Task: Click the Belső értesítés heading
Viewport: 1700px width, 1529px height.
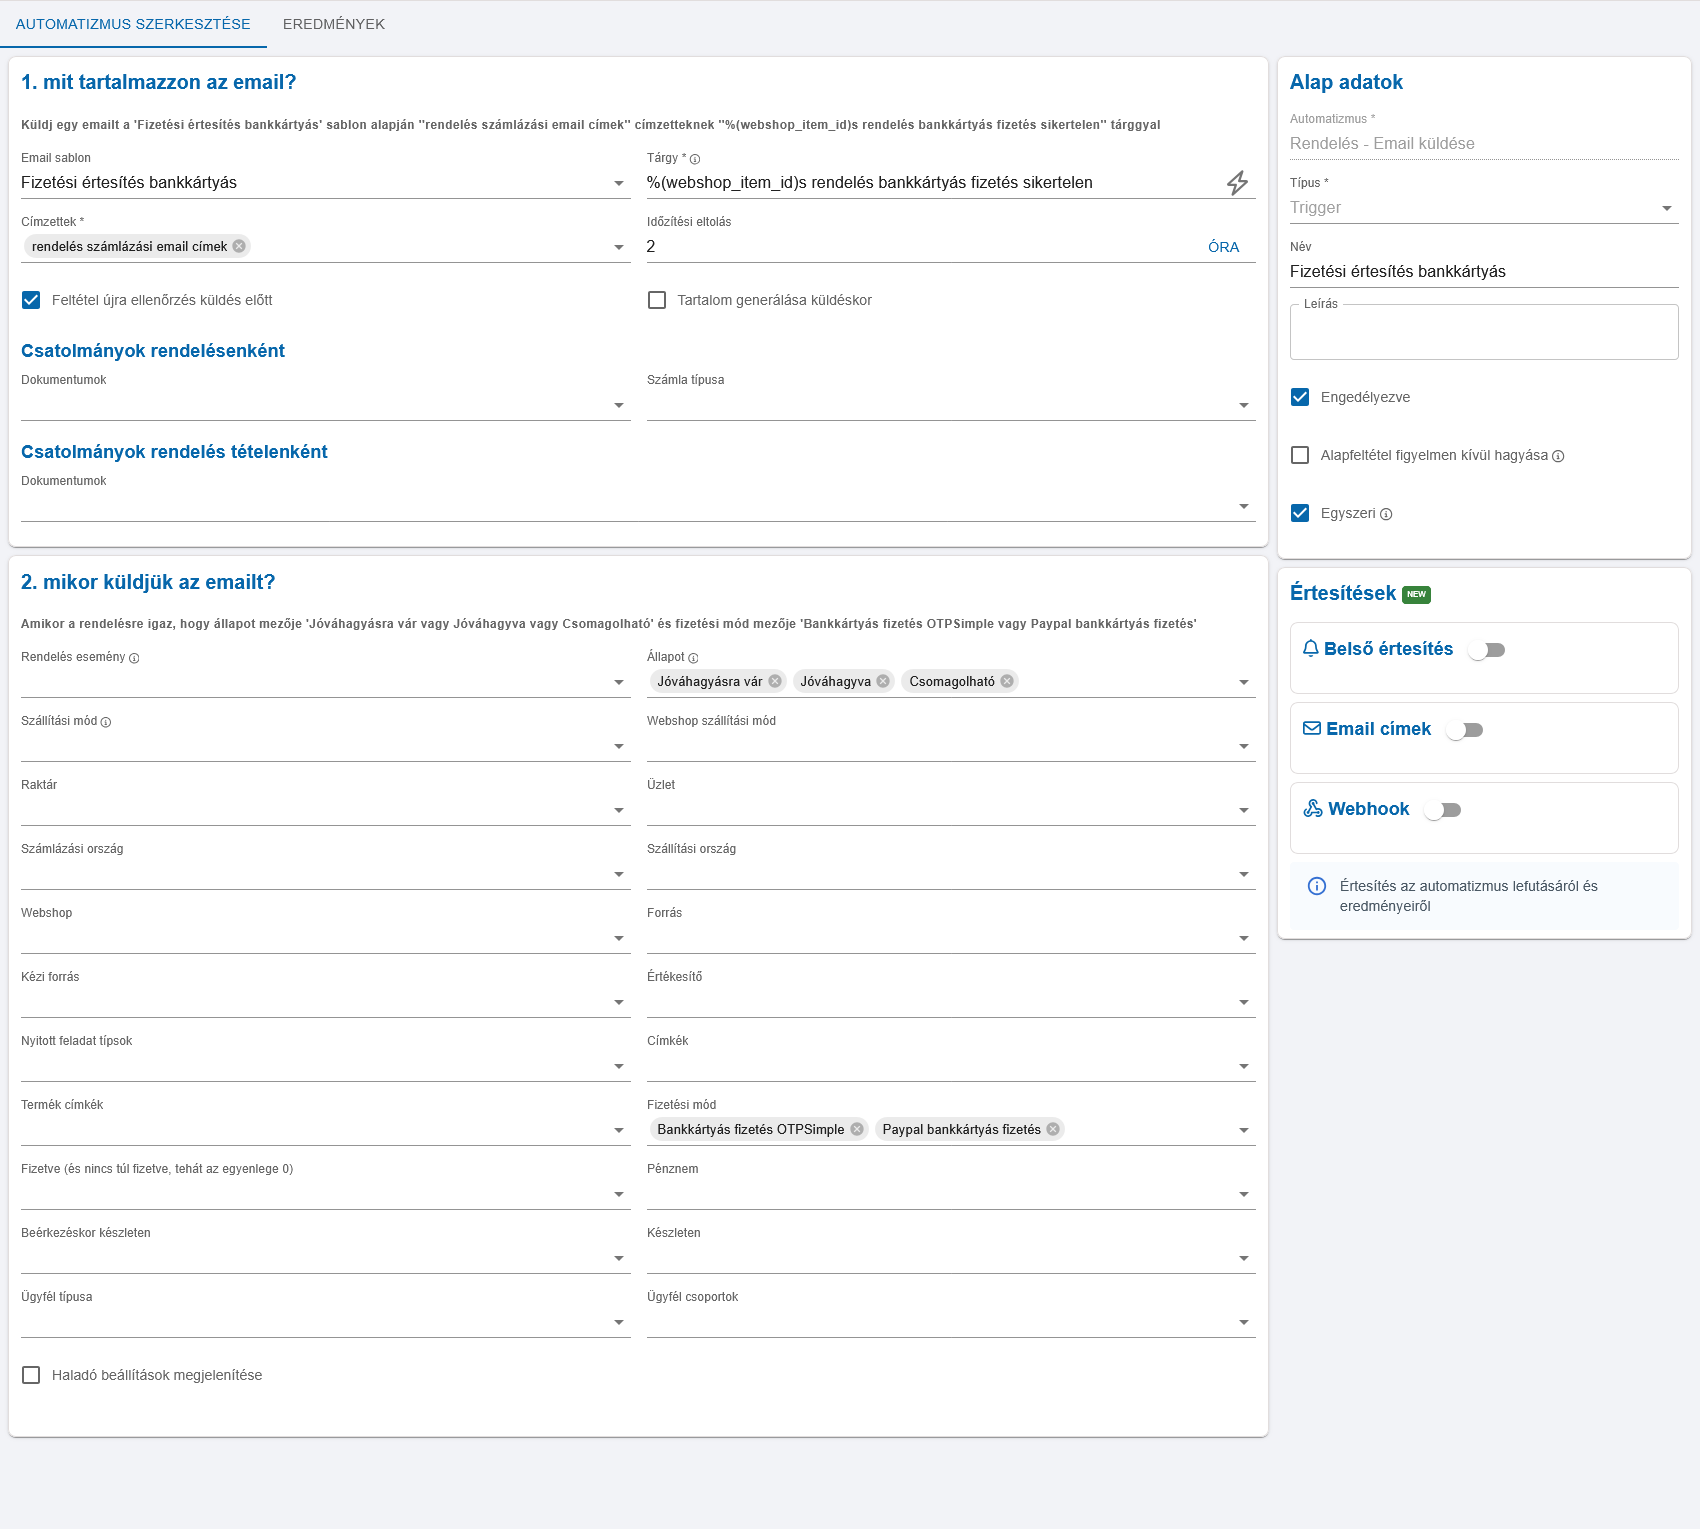Action: 1388,649
